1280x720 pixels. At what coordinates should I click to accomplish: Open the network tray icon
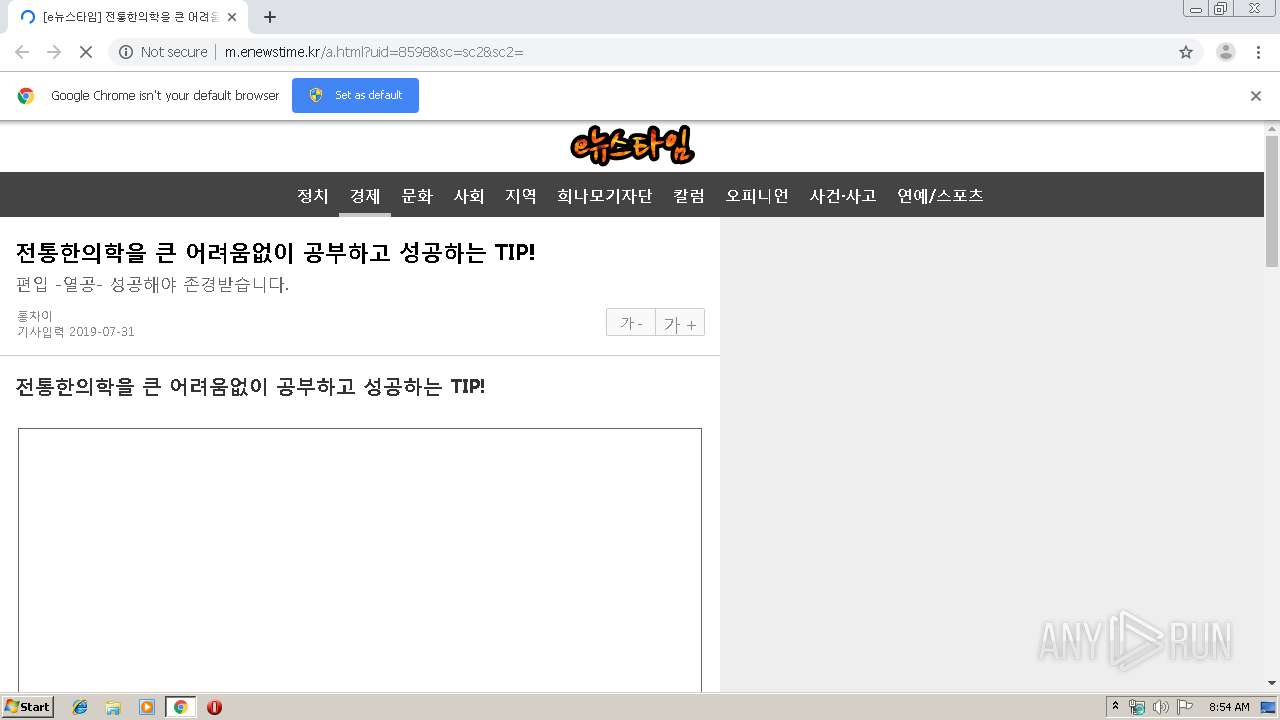1137,707
